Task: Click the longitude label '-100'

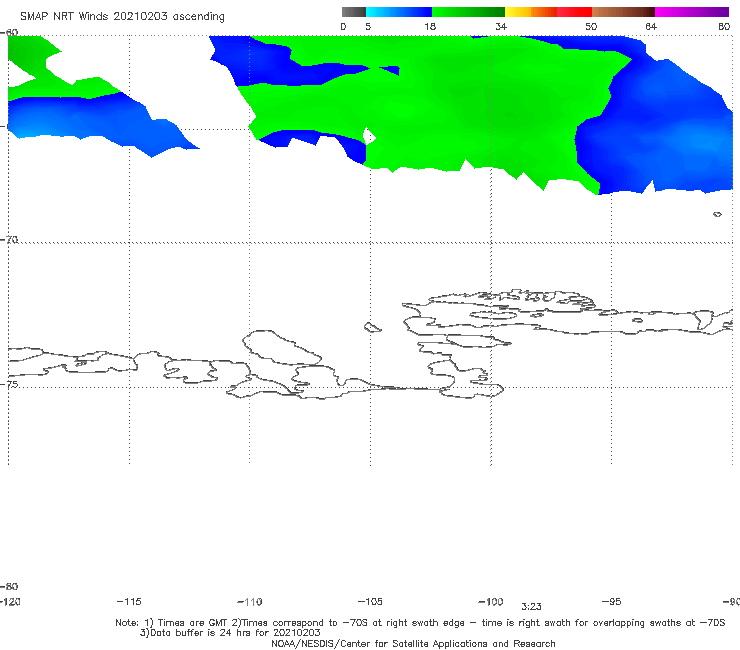Action: point(491,601)
